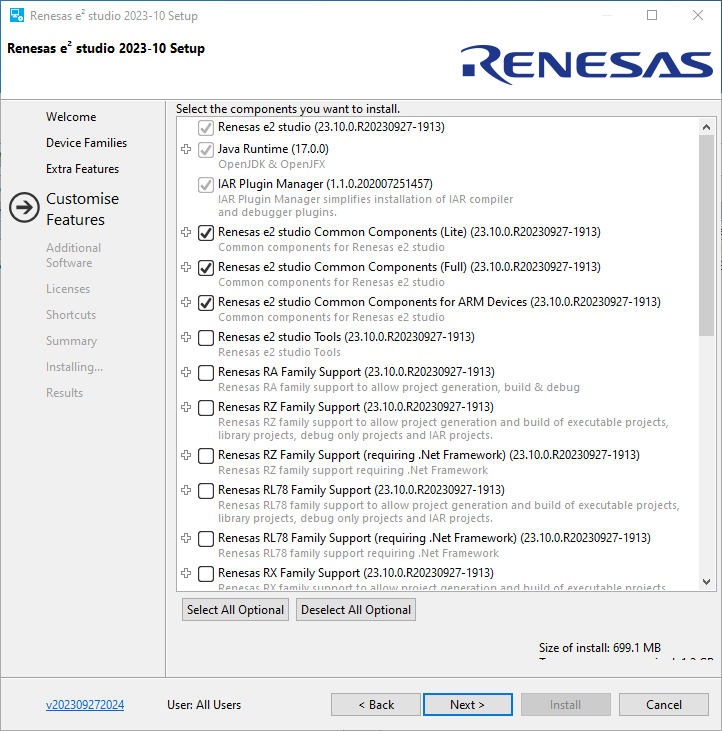Click the Deselect All Optional button
This screenshot has width=722, height=731.
356,610
